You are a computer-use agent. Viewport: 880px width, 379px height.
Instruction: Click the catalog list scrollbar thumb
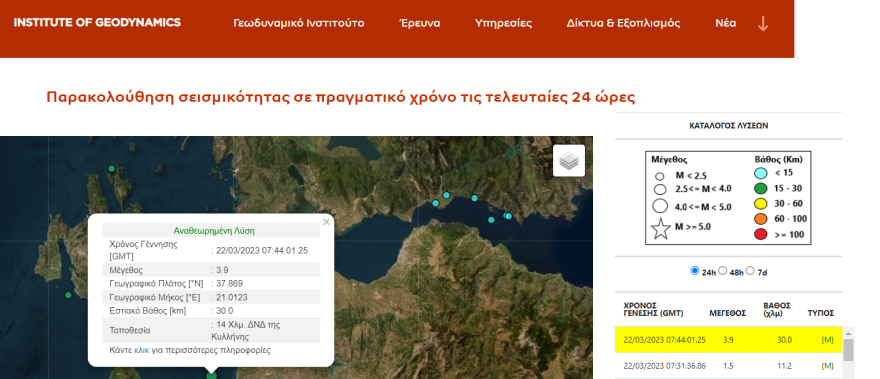point(848,350)
